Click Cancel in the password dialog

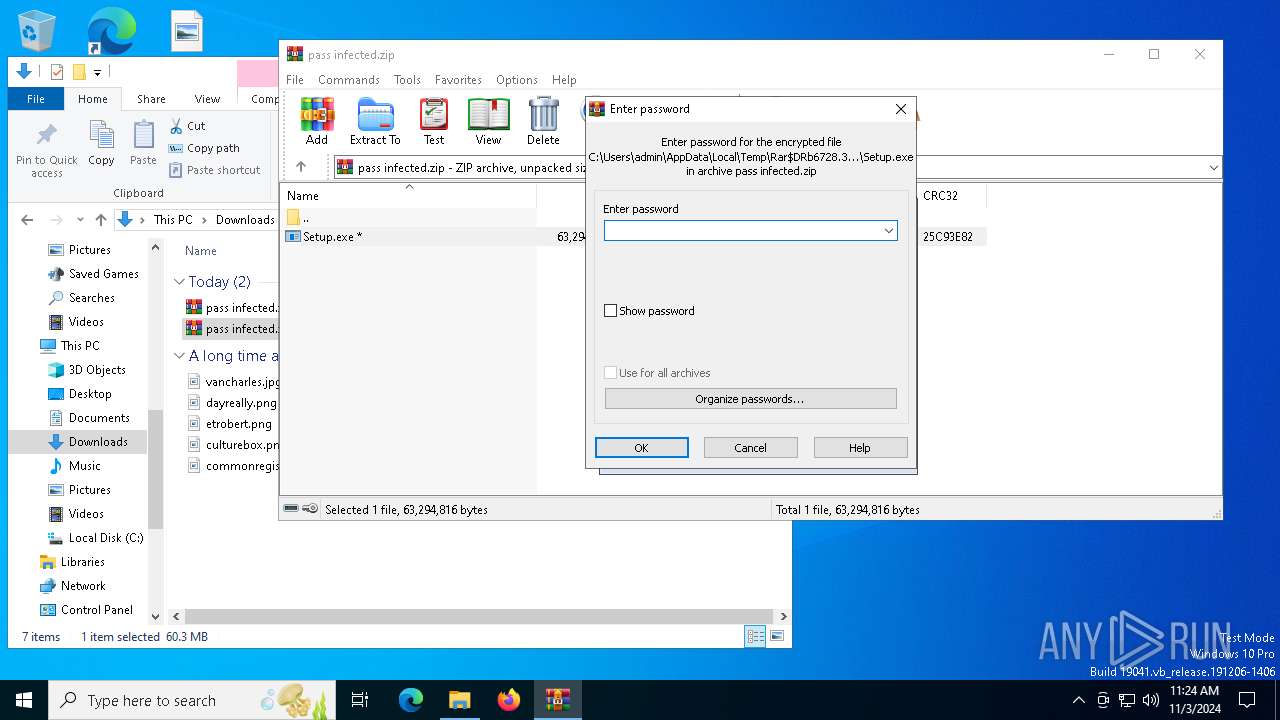tap(750, 448)
